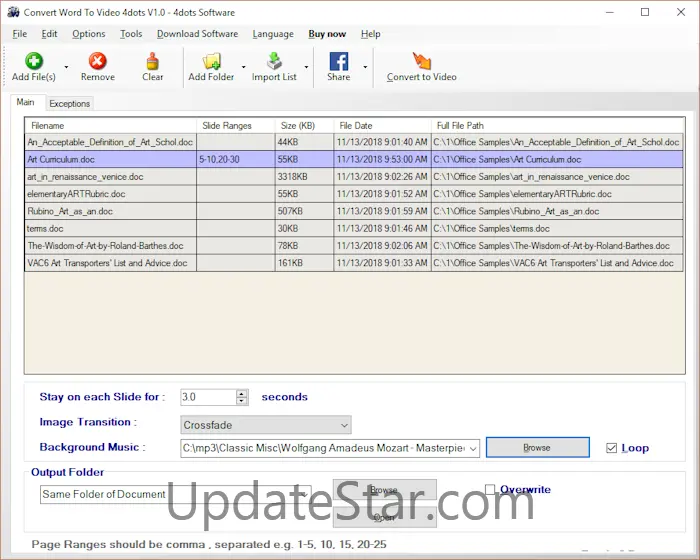
Task: Expand the Add File(s) dropdown arrow
Action: (x=67, y=67)
